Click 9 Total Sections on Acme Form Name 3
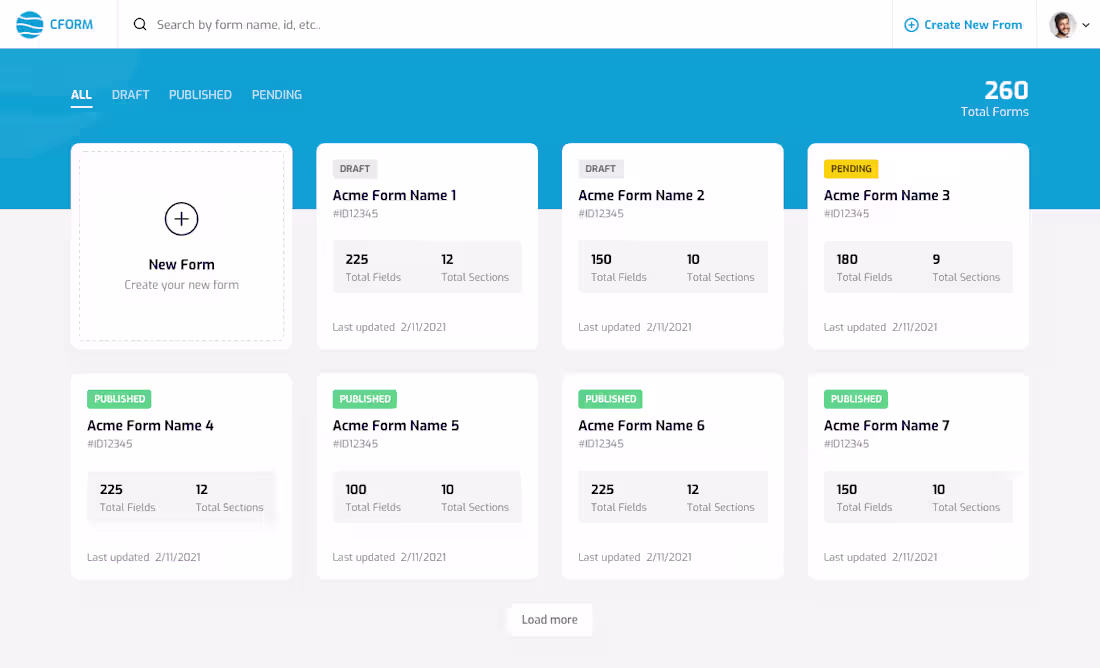The image size is (1100, 668). point(966,267)
